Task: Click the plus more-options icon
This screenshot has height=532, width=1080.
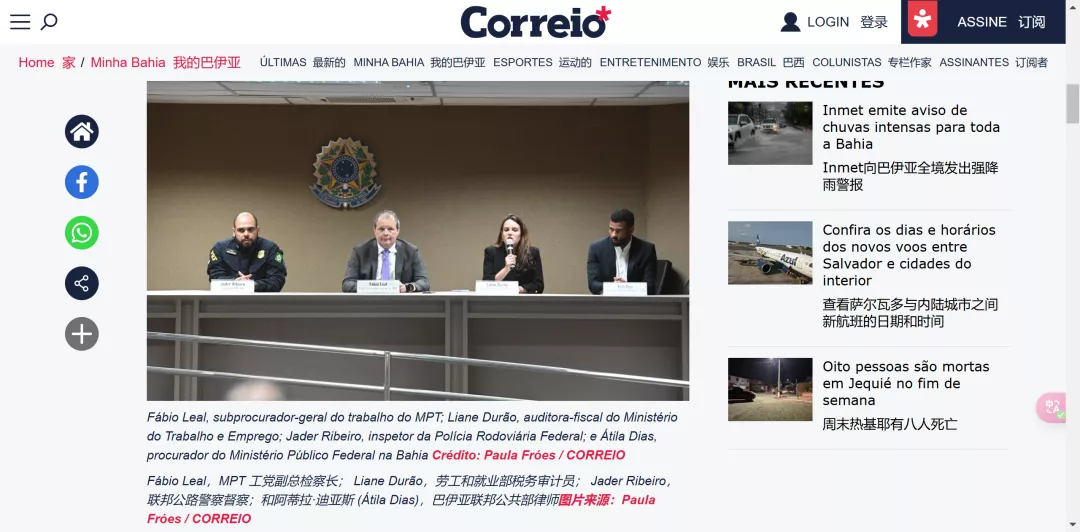Action: click(x=82, y=334)
